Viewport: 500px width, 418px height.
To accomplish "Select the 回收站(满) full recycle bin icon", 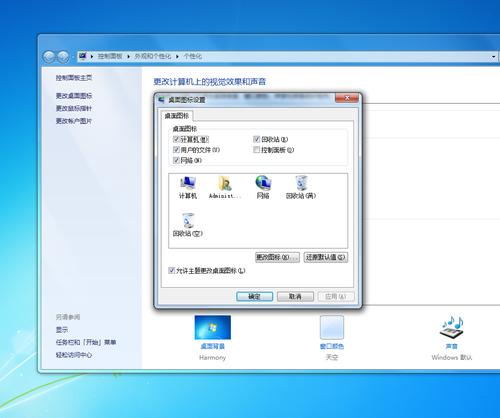I will click(301, 188).
